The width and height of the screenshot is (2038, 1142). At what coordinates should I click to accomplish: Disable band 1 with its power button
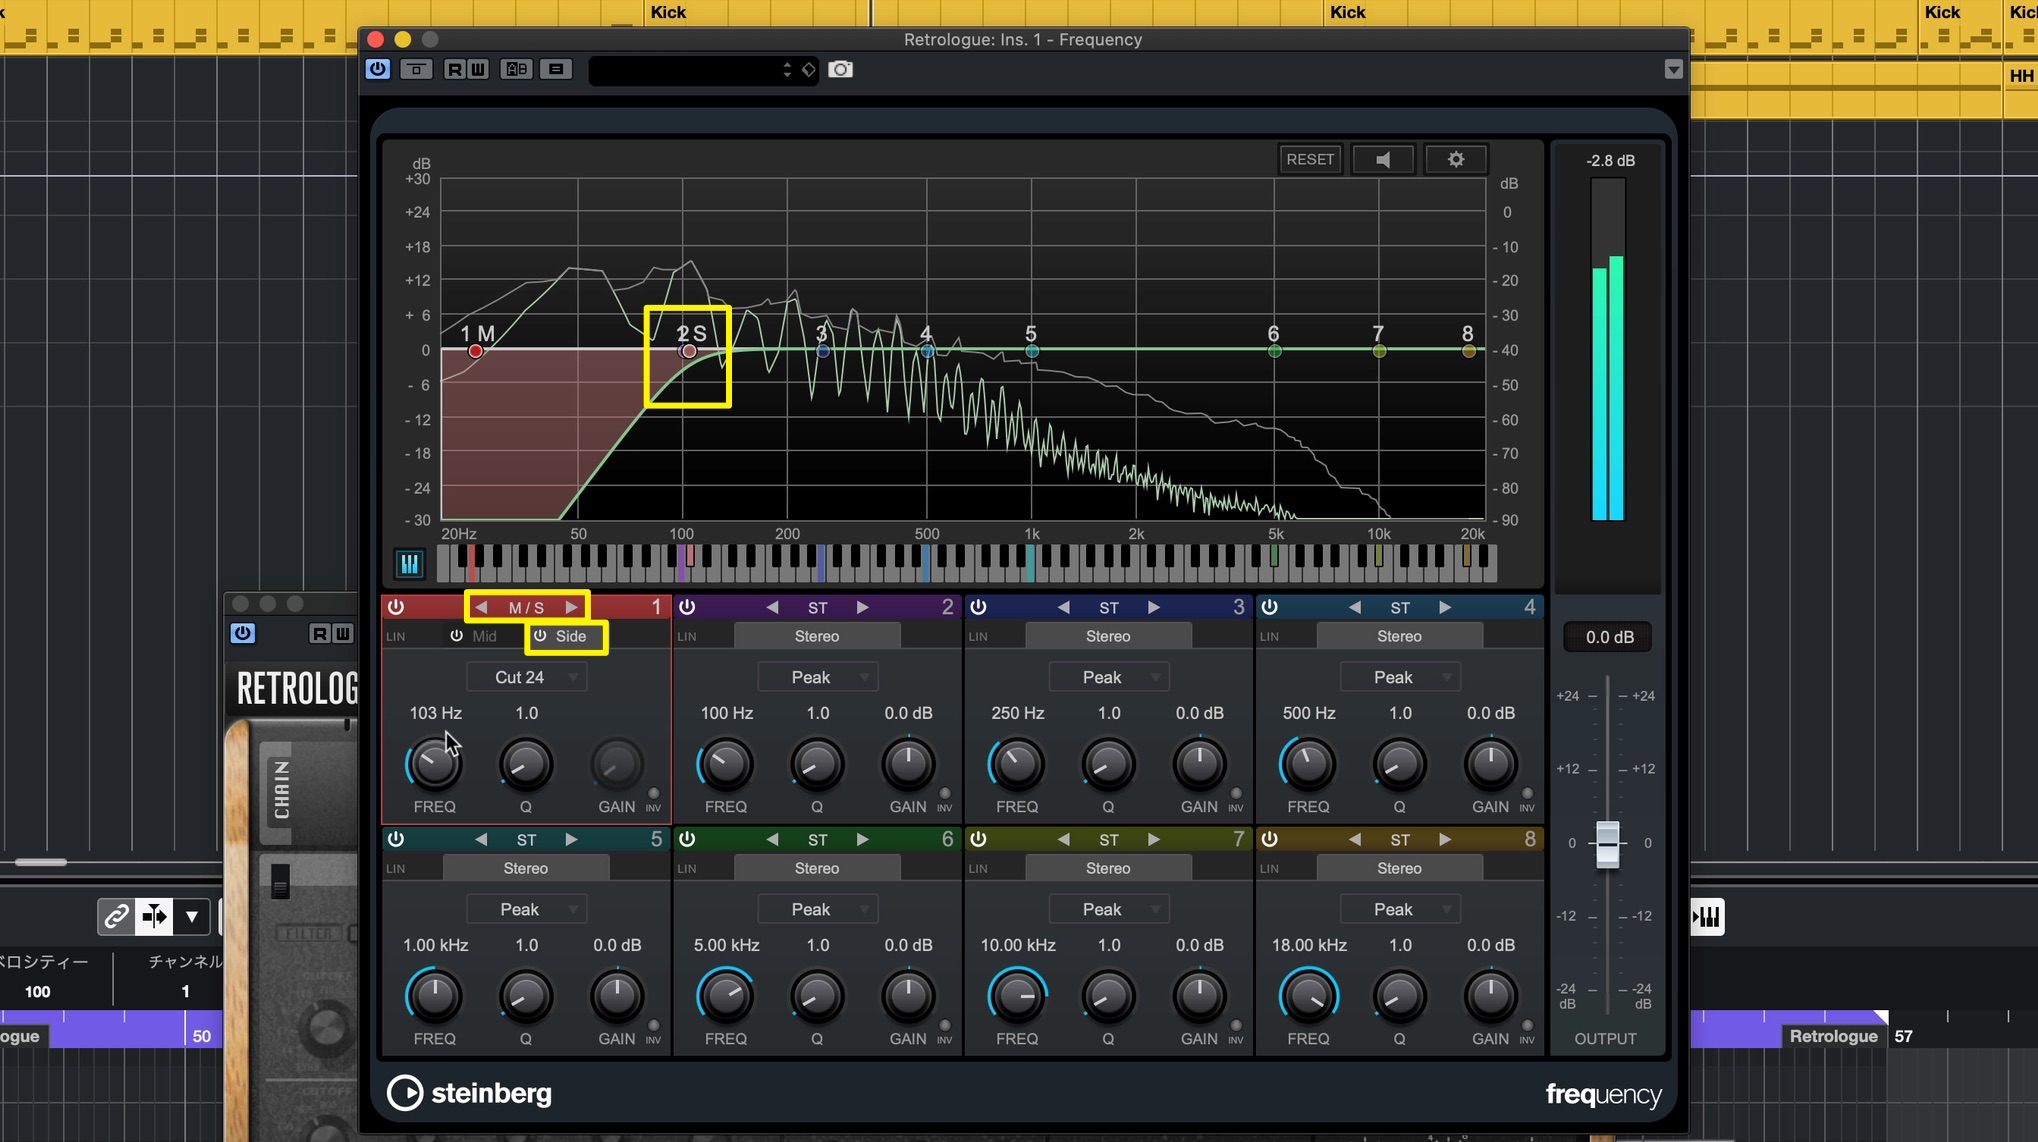pyautogui.click(x=396, y=607)
